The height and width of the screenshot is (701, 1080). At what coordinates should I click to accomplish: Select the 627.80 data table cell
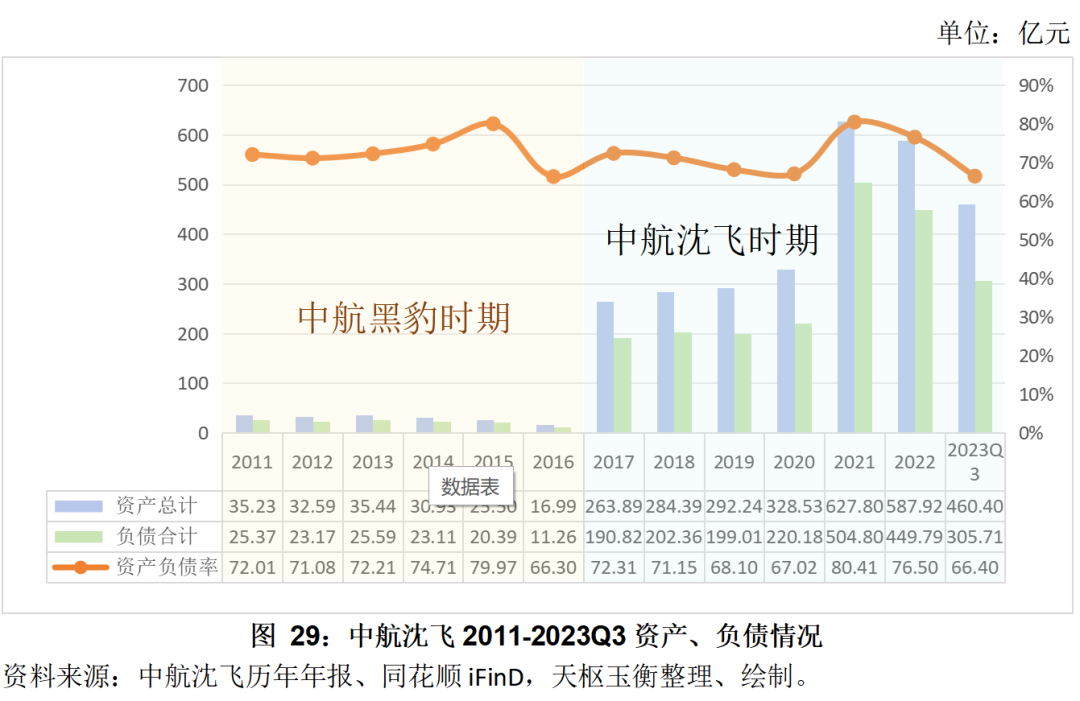click(853, 506)
